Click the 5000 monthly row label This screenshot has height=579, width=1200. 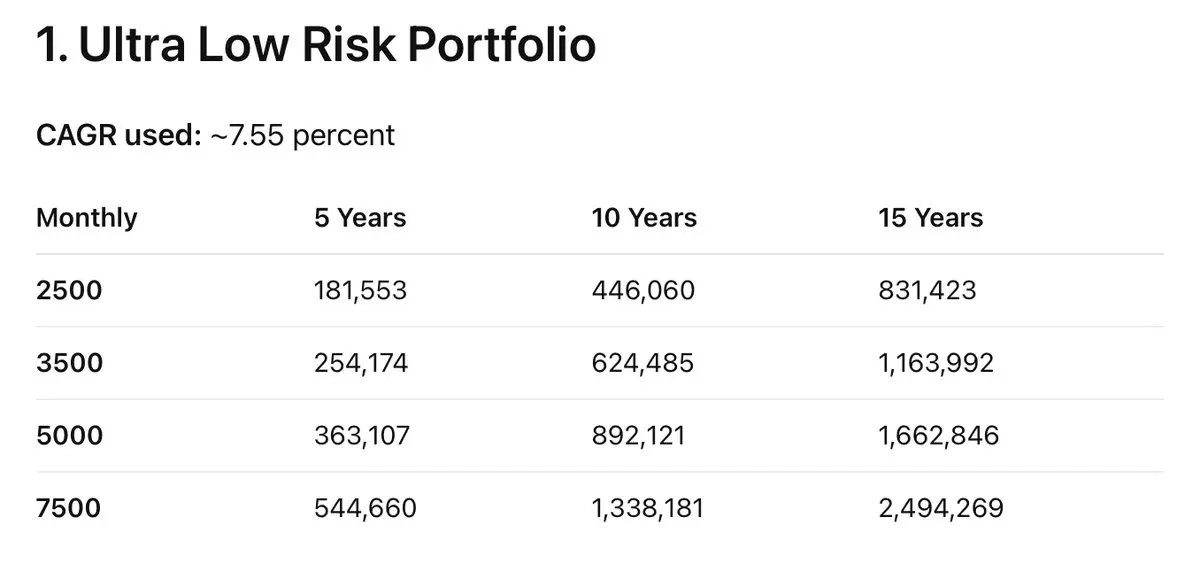69,435
